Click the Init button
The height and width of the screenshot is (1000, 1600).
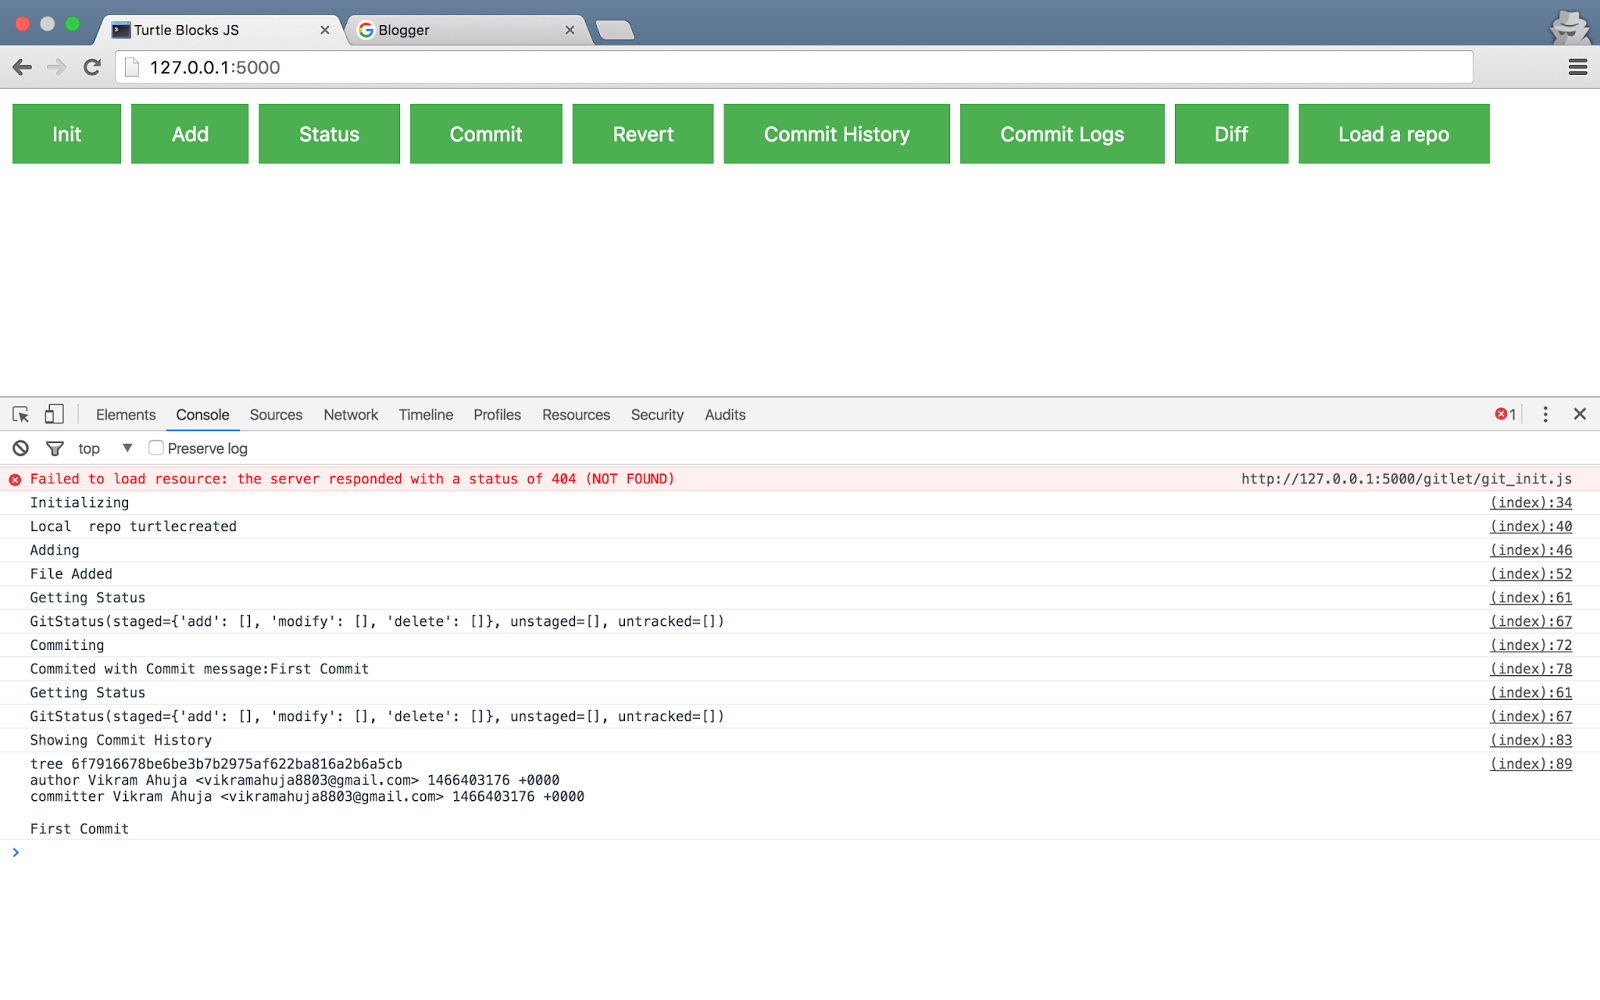pyautogui.click(x=67, y=134)
